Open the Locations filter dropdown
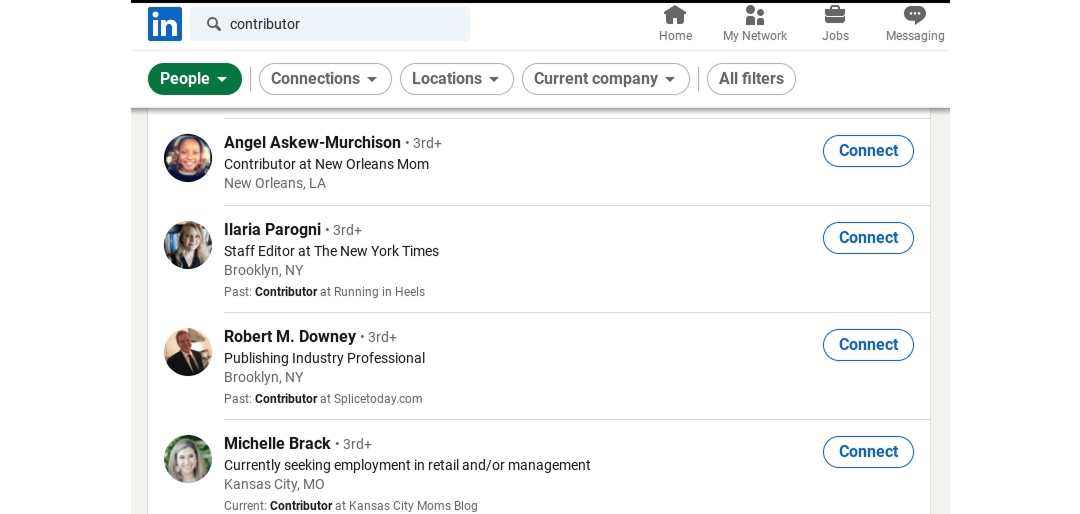Image resolution: width=1080 pixels, height=514 pixels. pos(456,79)
